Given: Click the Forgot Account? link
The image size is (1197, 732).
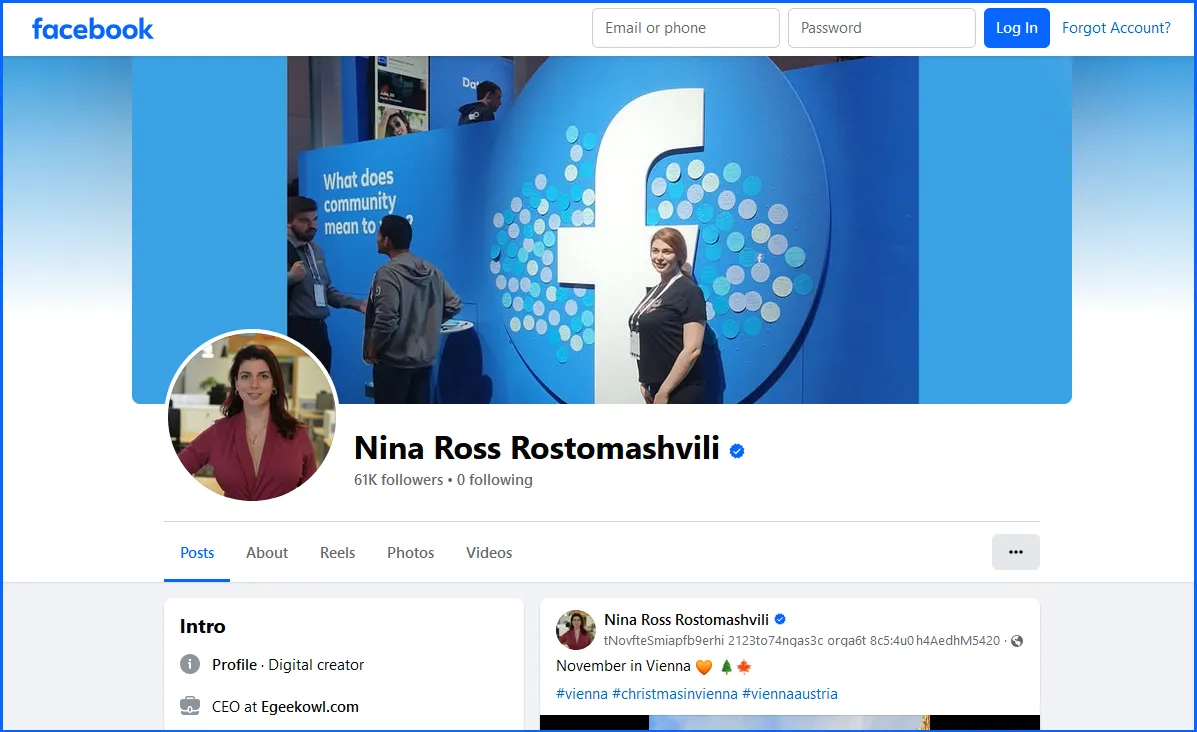Looking at the screenshot, I should 1116,28.
